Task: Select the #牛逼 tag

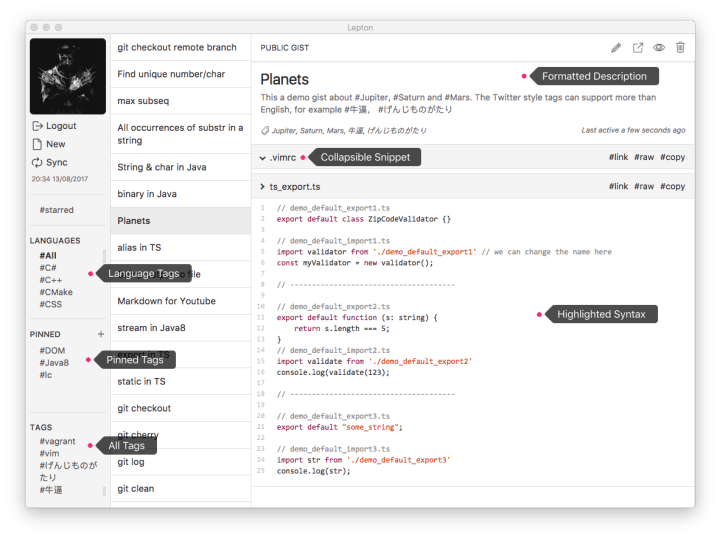Action: coord(51,490)
